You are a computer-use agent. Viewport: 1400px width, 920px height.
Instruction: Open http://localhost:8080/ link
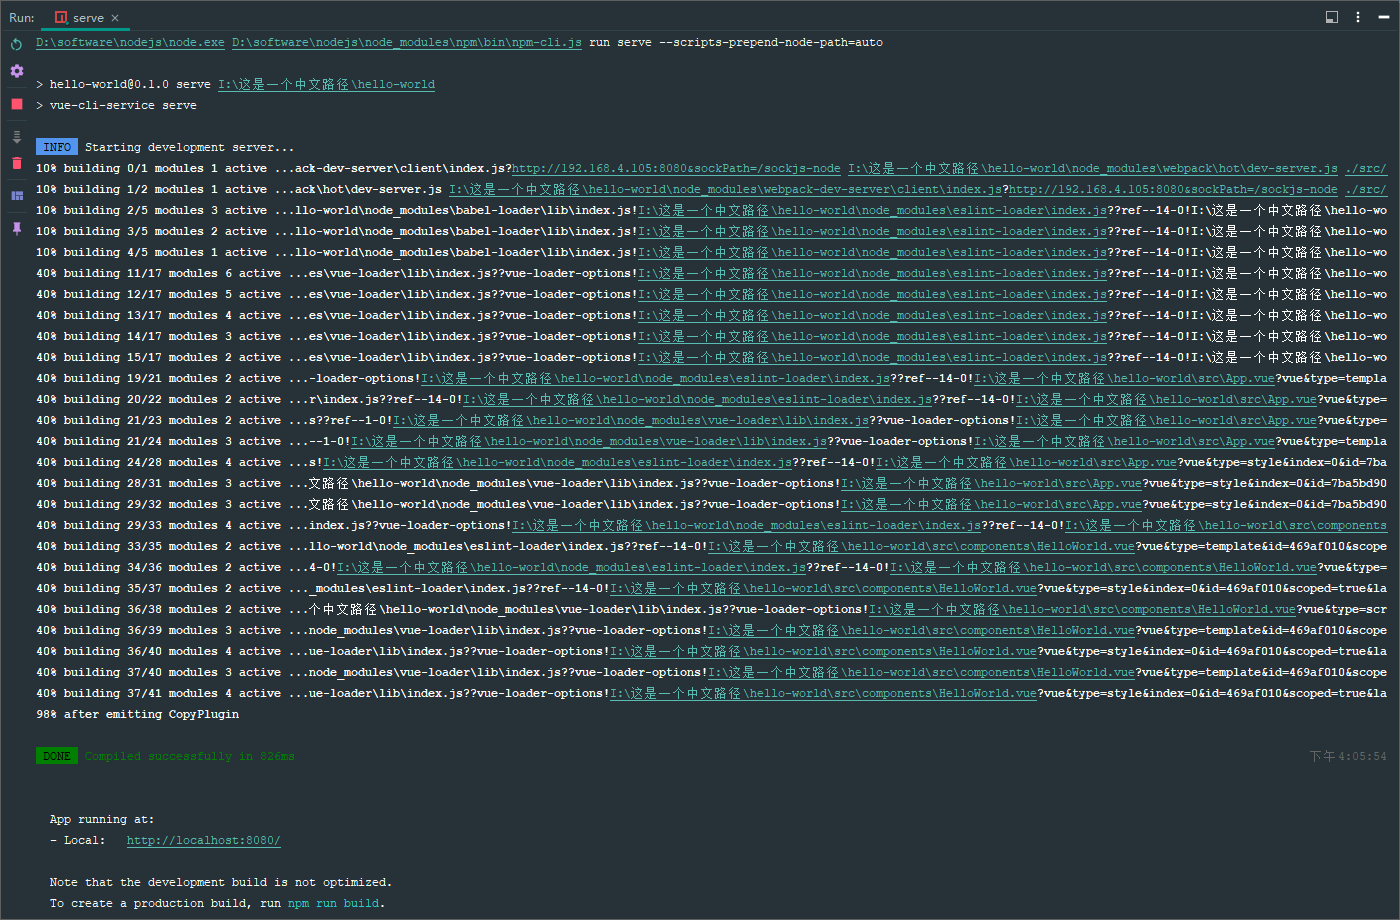(203, 841)
